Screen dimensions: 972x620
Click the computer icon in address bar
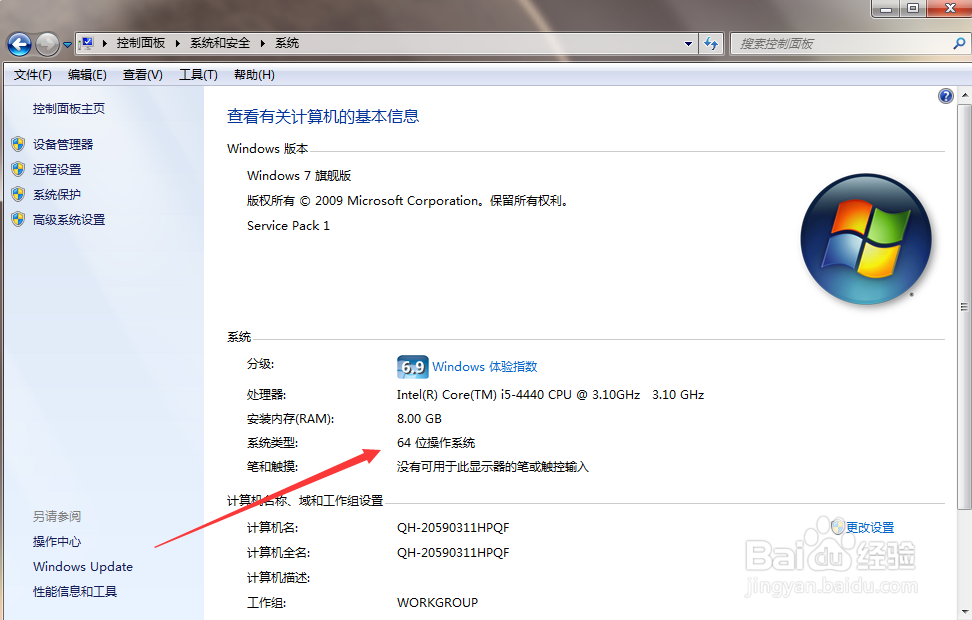[86, 43]
